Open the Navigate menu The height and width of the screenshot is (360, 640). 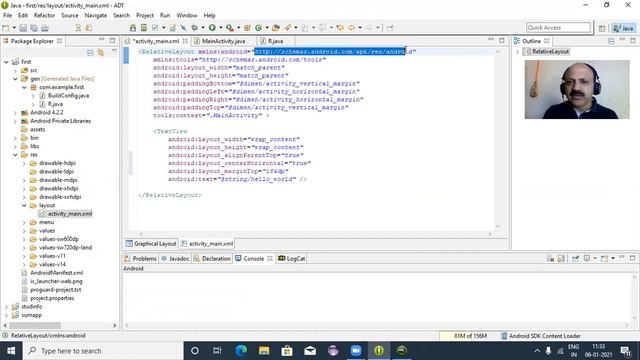pyautogui.click(x=96, y=15)
